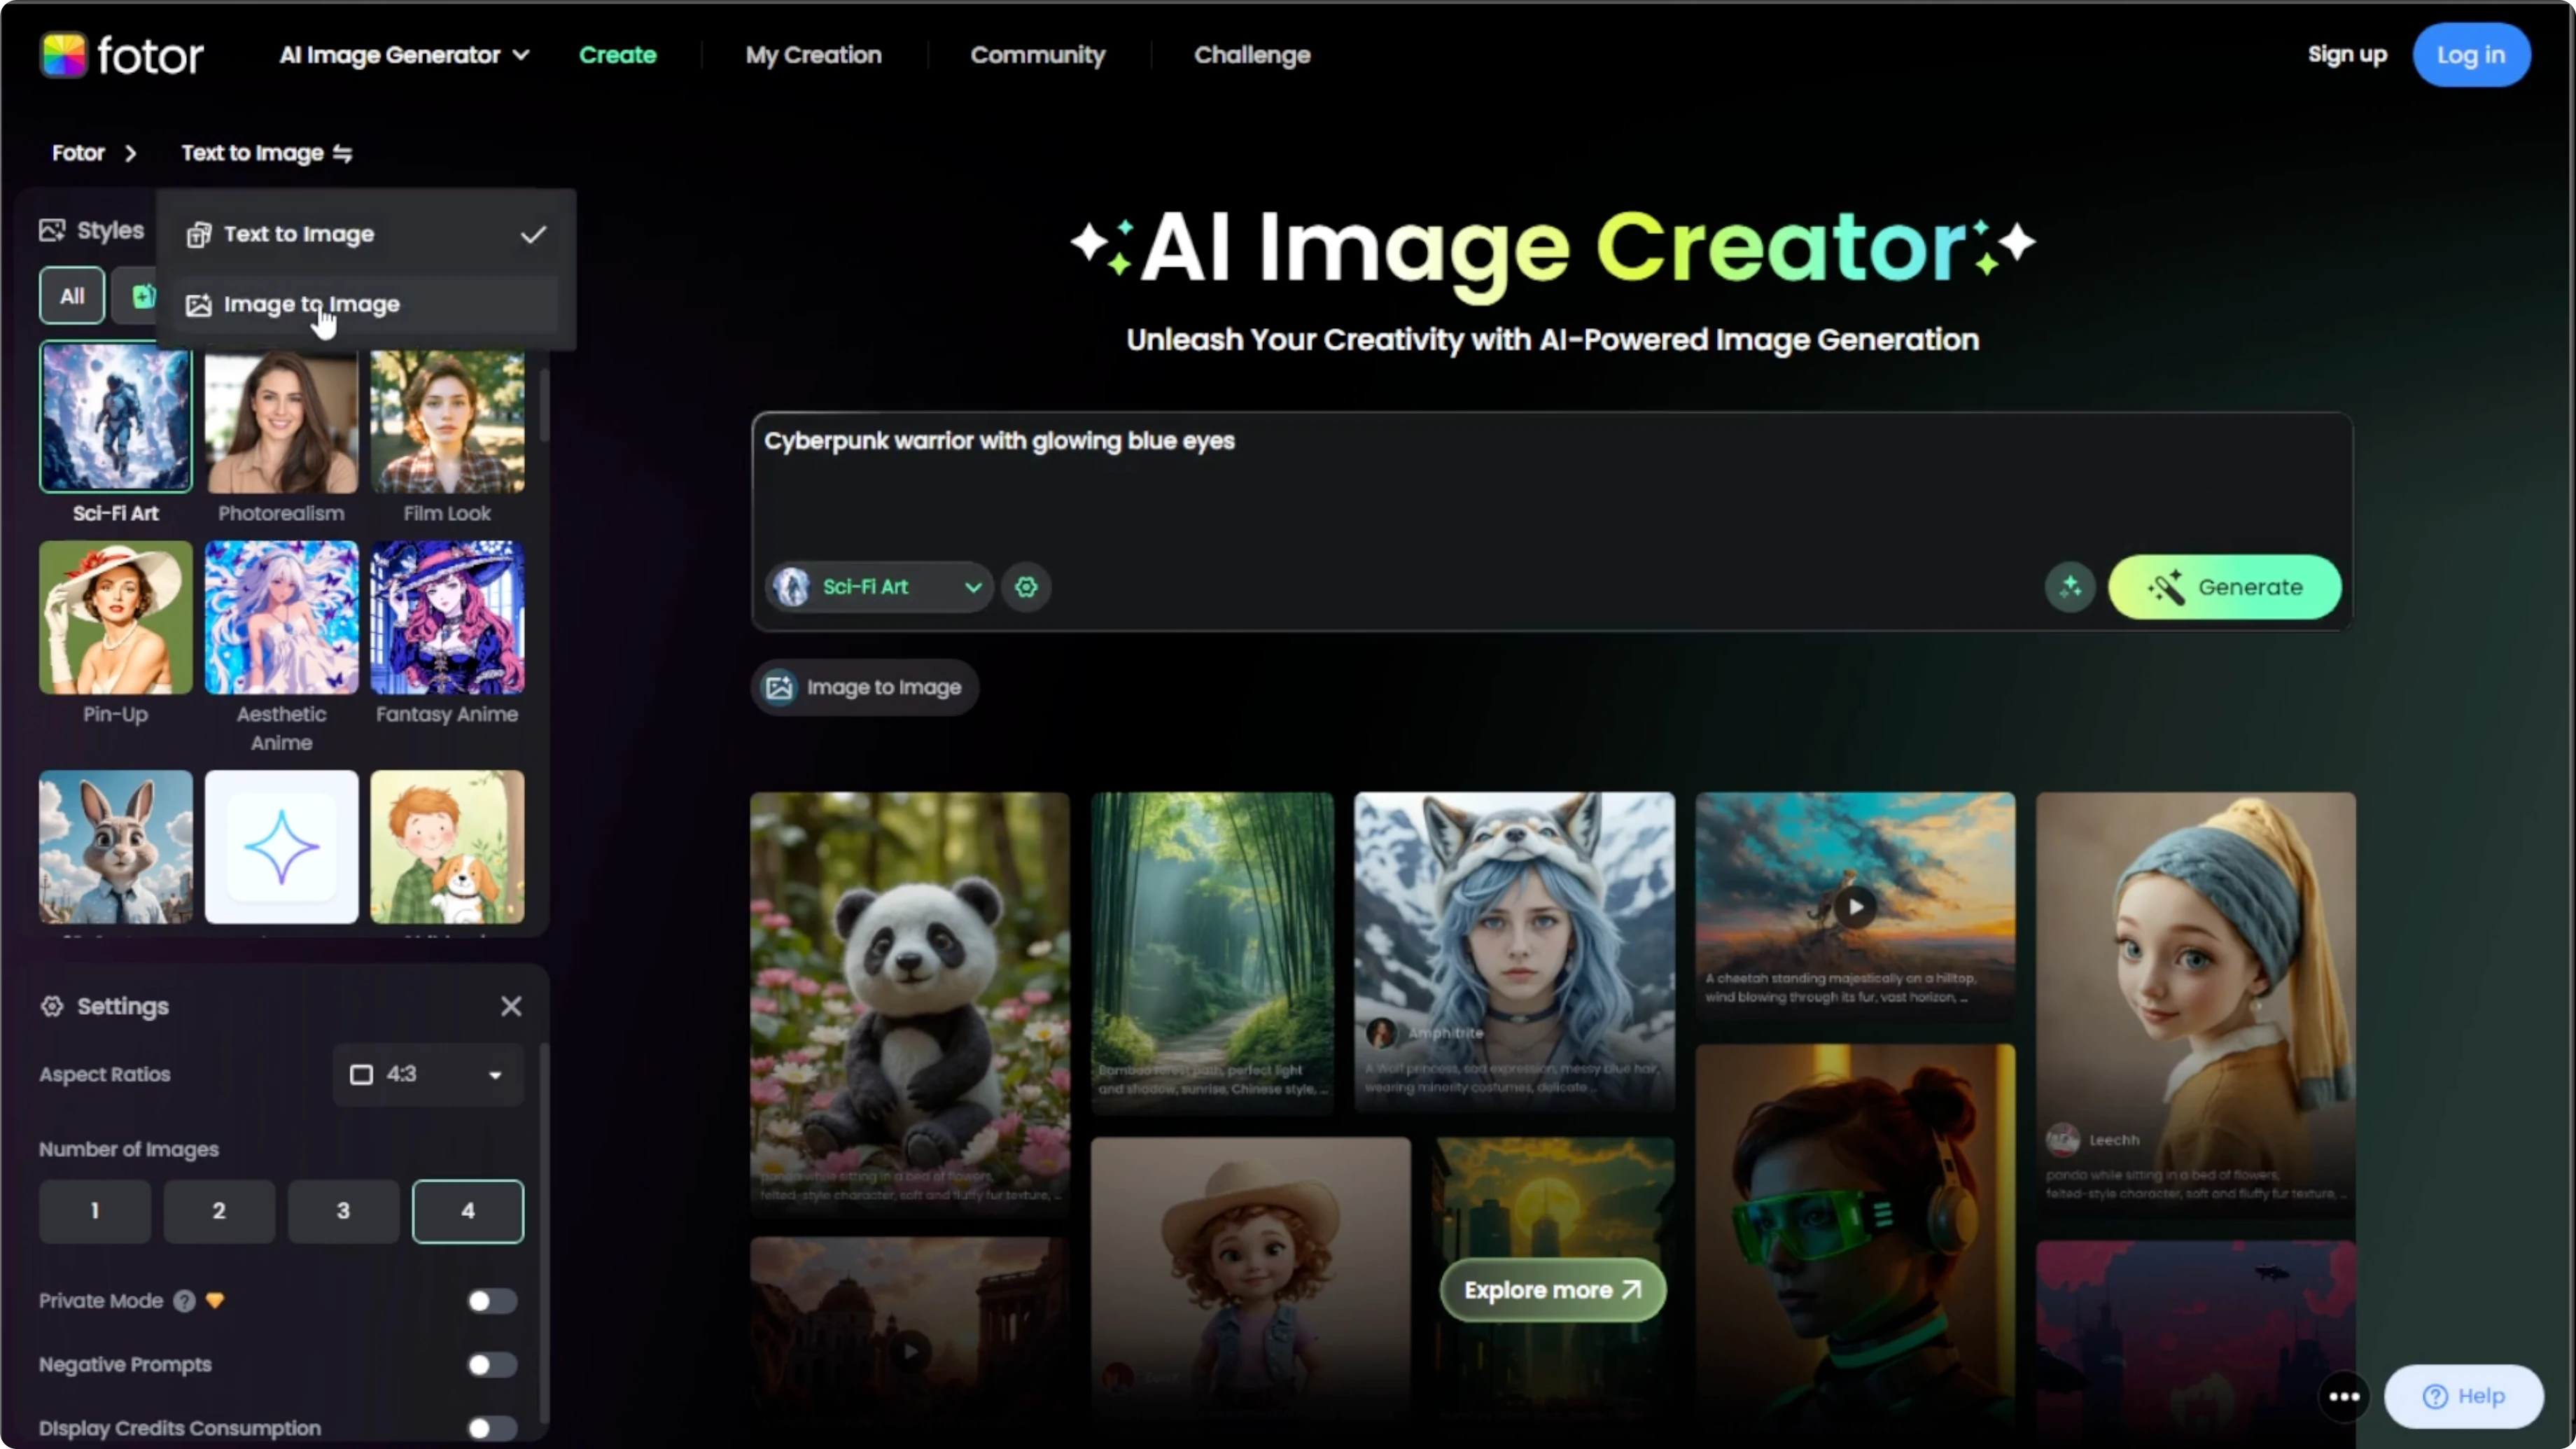
Task: Click the styles list scrollbar
Action: coord(545,405)
